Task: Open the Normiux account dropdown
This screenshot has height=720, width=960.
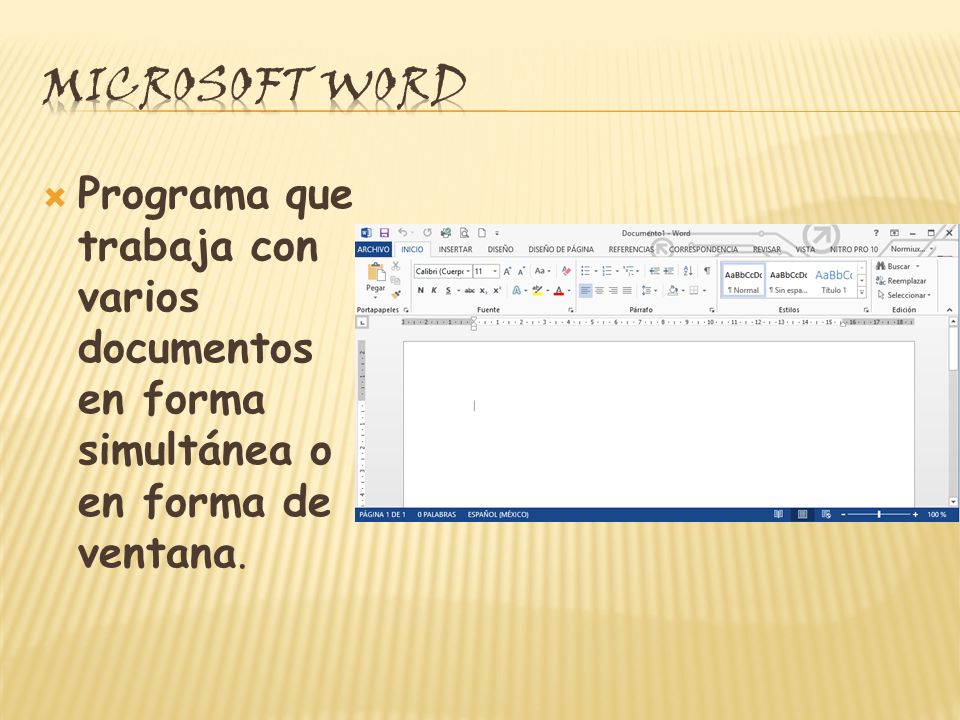Action: coord(912,249)
